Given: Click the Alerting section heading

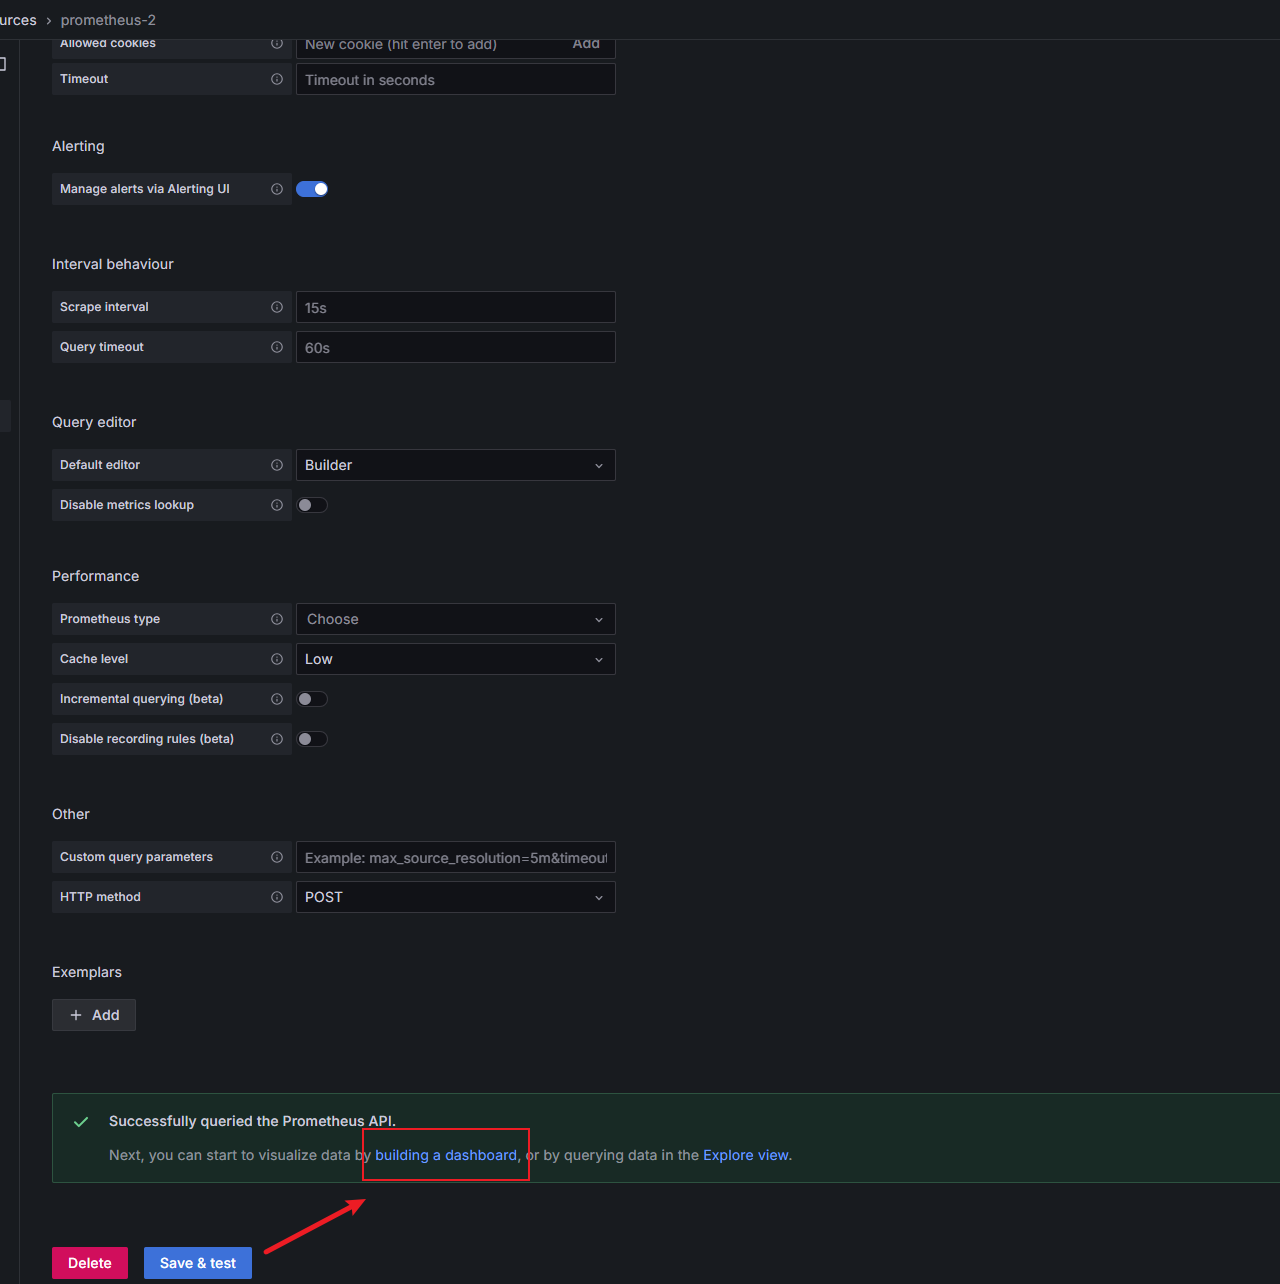Looking at the screenshot, I should (x=78, y=146).
